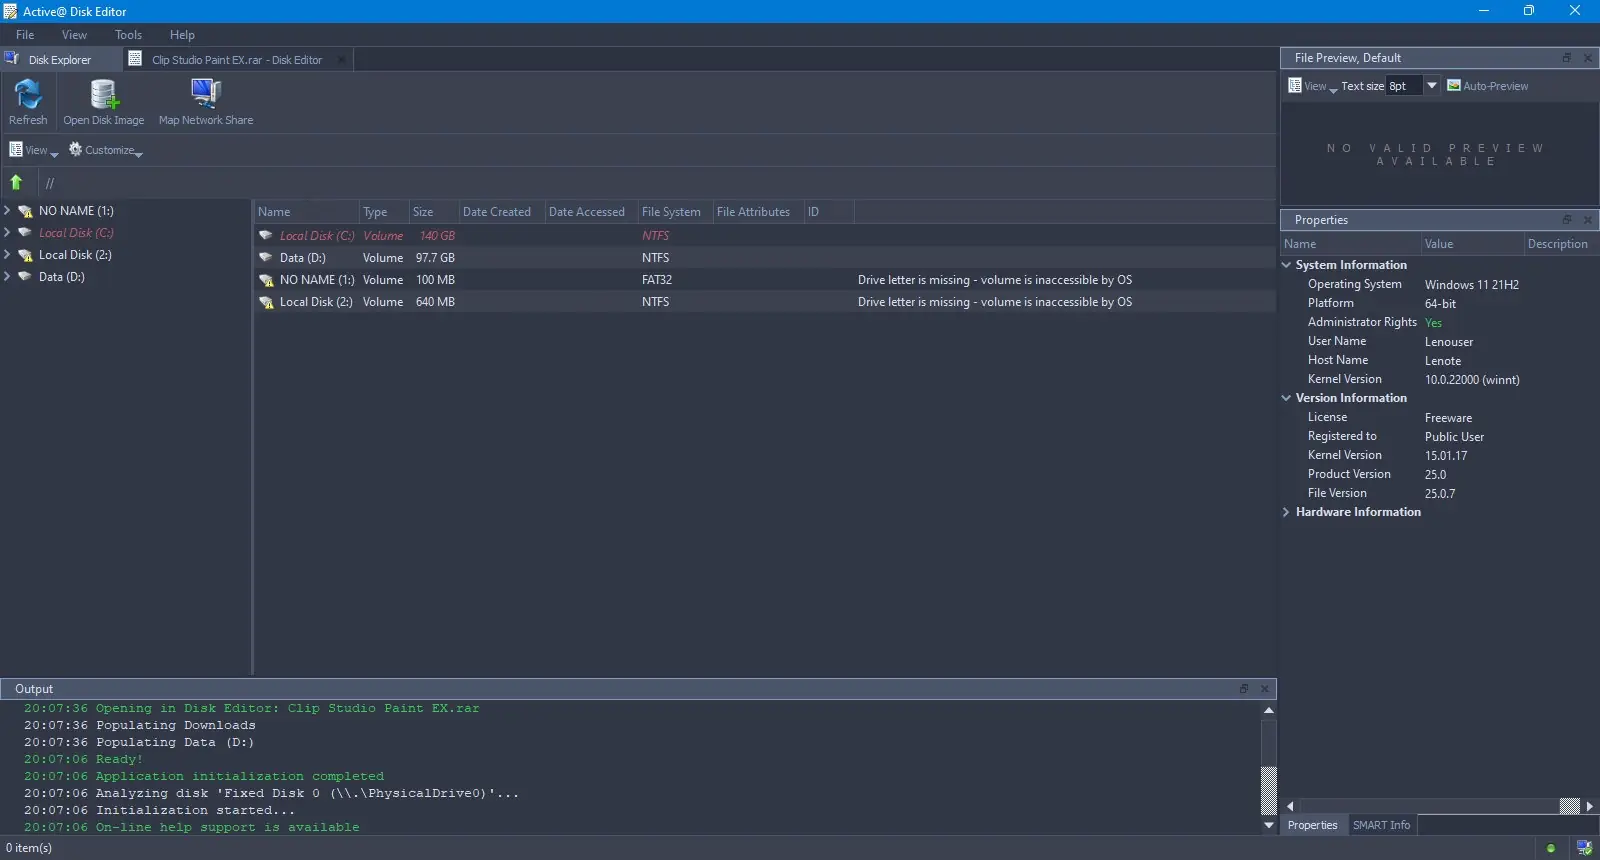This screenshot has height=860, width=1600.
Task: Open the File menu
Action: [x=25, y=35]
